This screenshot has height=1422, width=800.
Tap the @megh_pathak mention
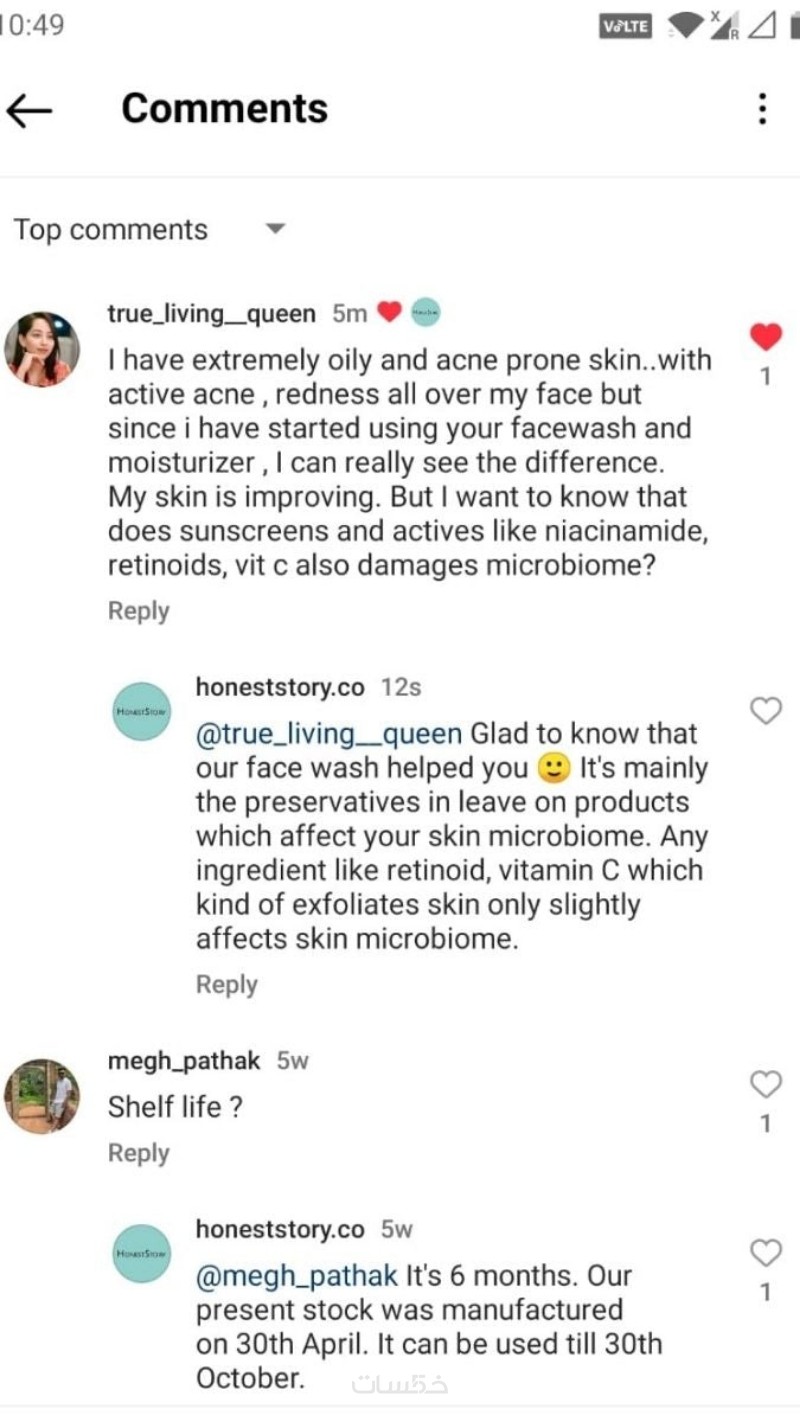click(x=297, y=1276)
